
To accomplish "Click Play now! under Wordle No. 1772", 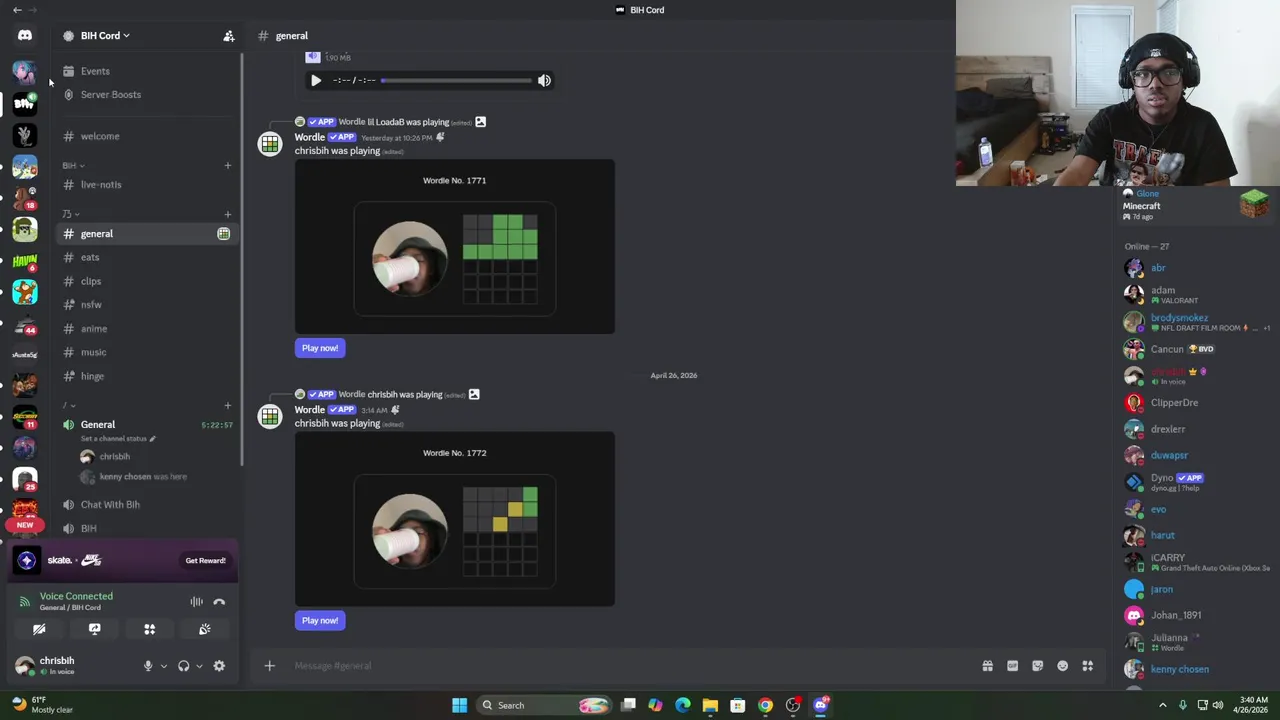I will point(320,621).
